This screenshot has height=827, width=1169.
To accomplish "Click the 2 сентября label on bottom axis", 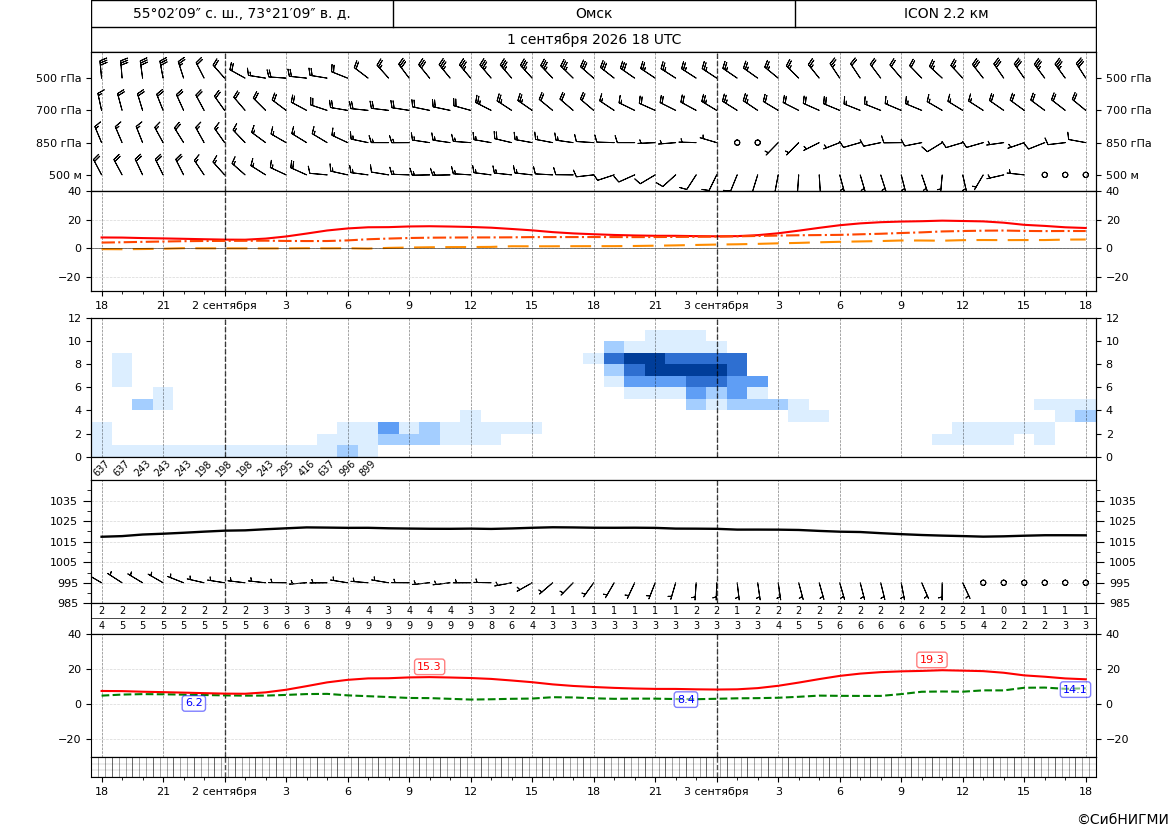I will tap(224, 791).
